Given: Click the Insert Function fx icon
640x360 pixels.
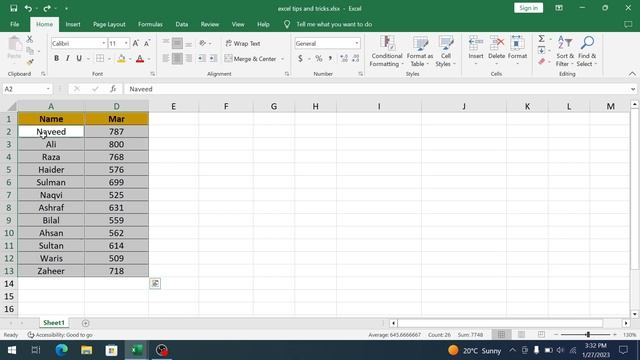Looking at the screenshot, I should [x=113, y=89].
